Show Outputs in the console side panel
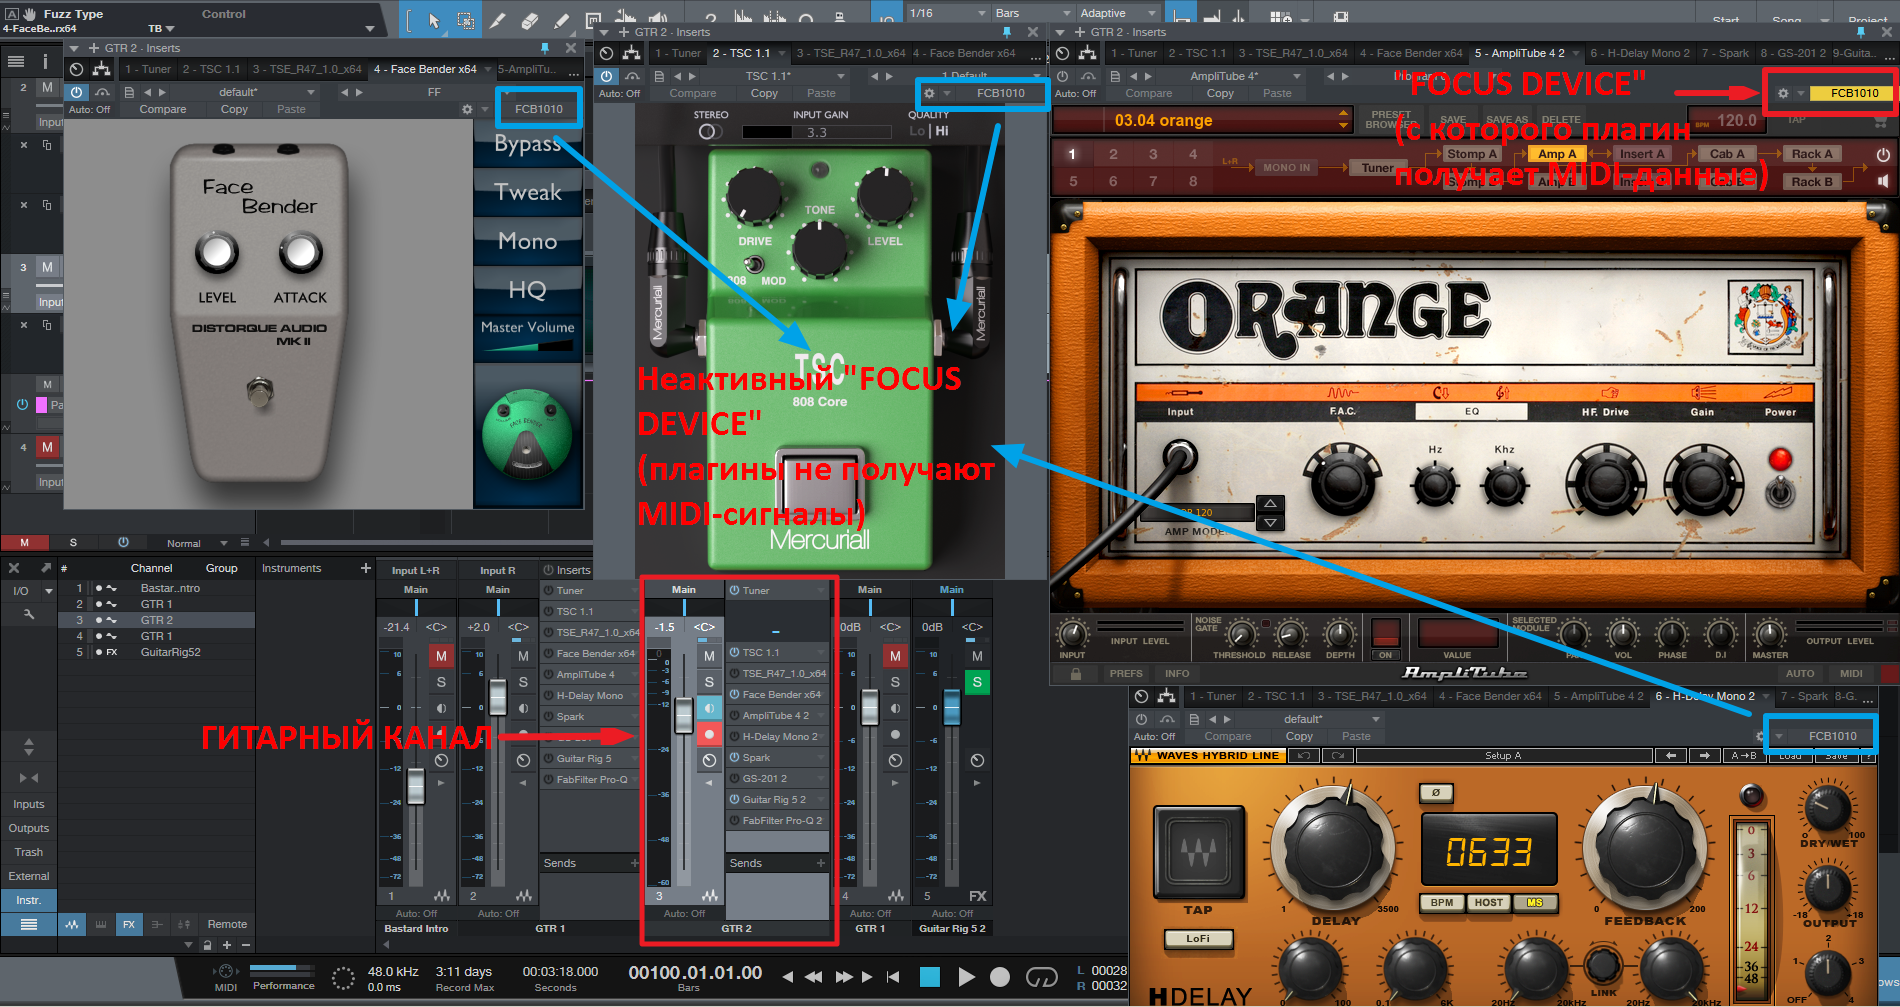This screenshot has width=1900, height=1007. (29, 828)
